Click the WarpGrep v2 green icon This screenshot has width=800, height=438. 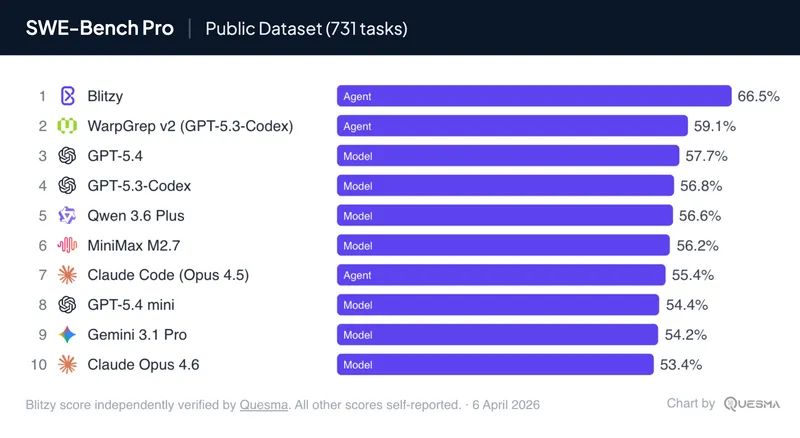point(68,126)
